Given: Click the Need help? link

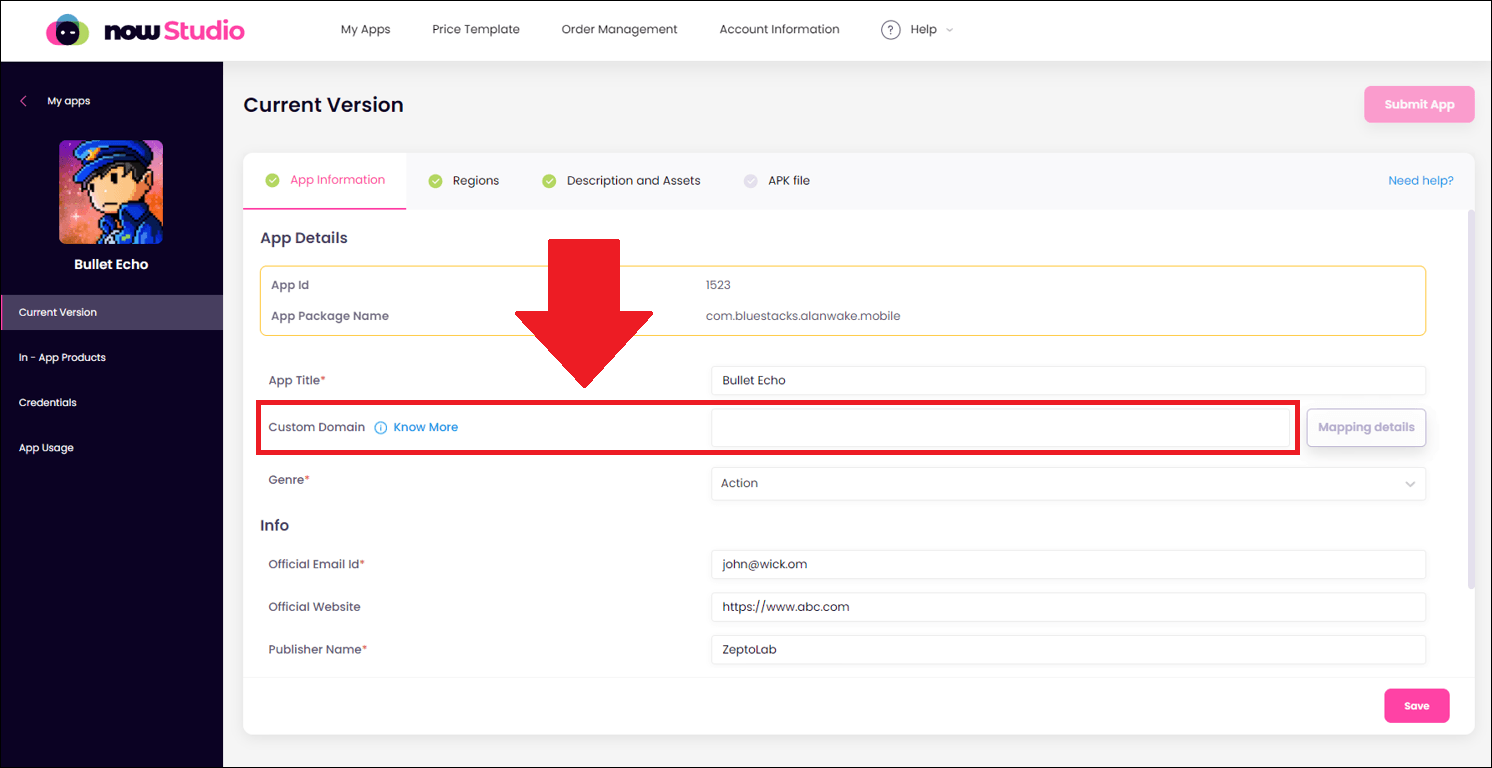Looking at the screenshot, I should [1420, 181].
